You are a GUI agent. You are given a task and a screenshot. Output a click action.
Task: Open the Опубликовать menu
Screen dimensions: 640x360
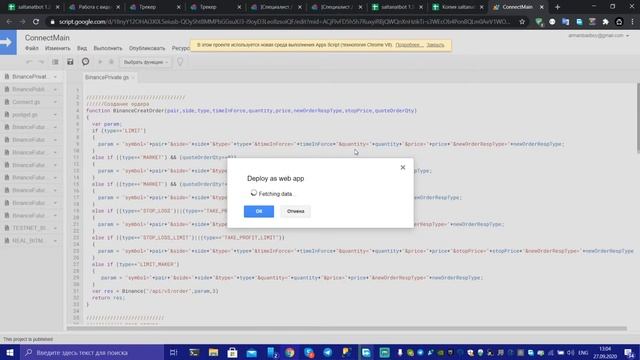click(x=147, y=48)
